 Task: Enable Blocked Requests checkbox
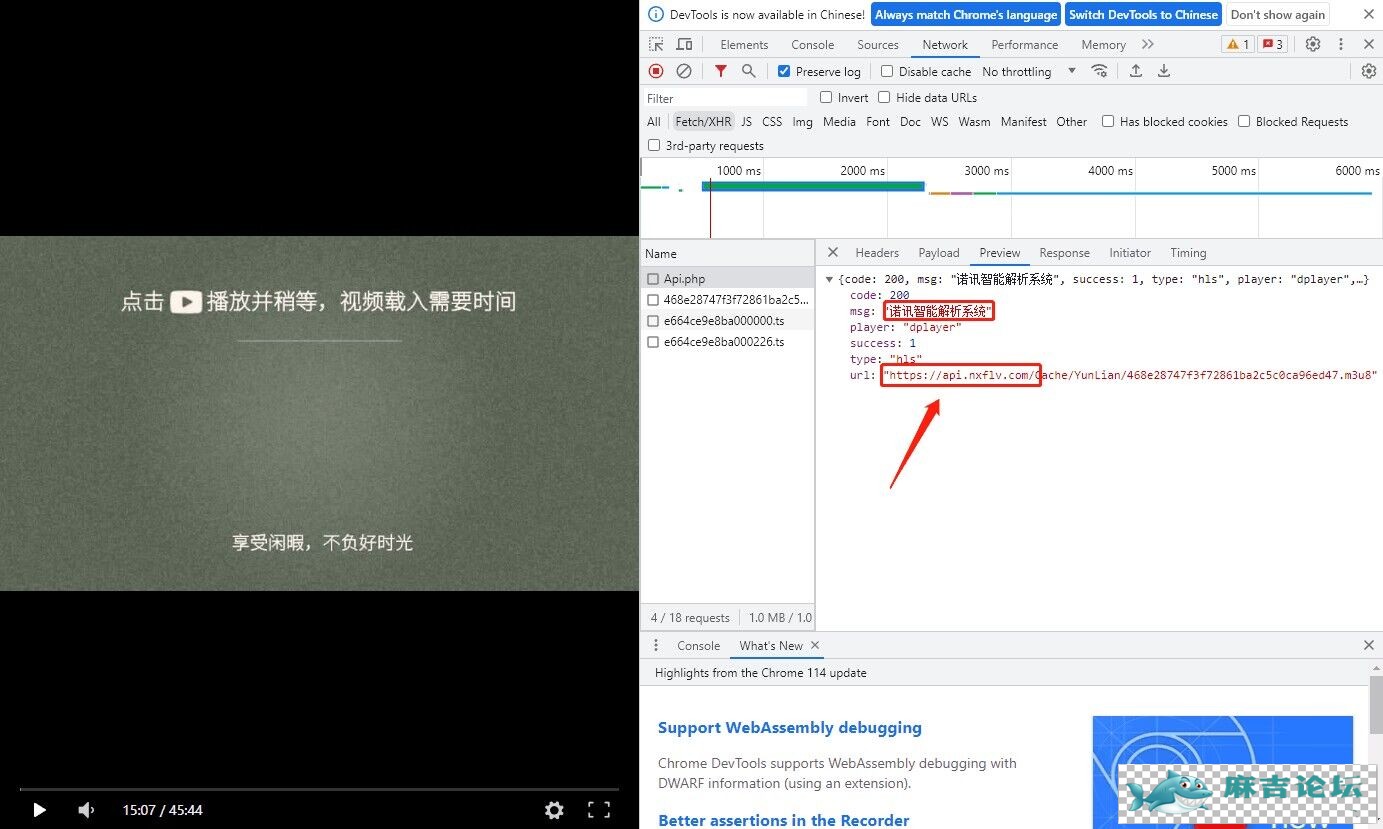(1244, 121)
